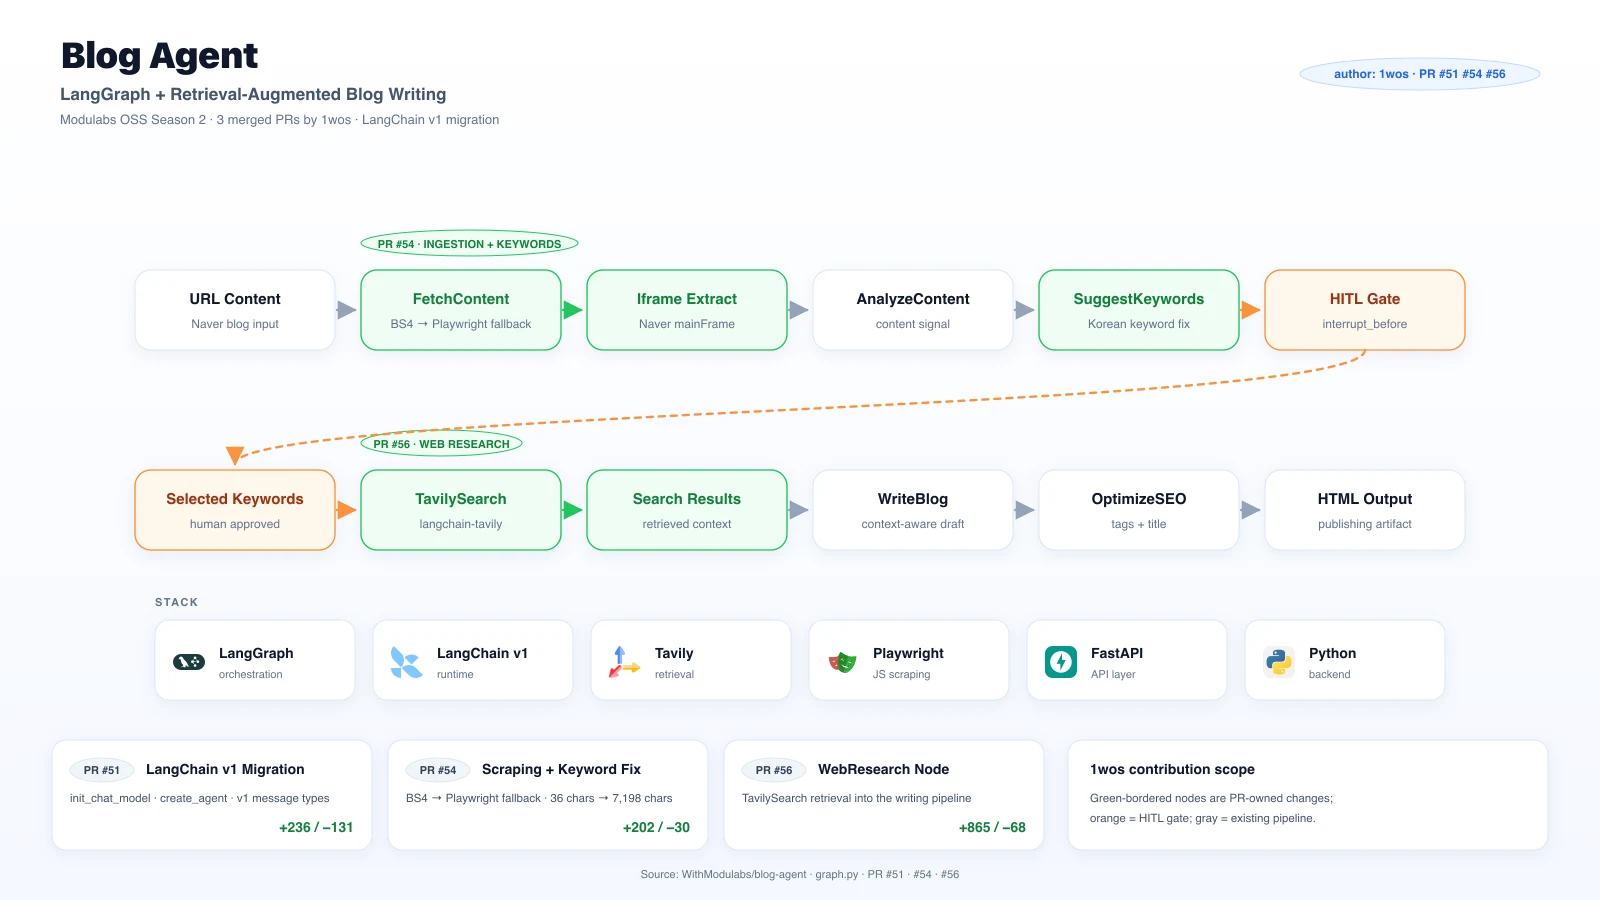This screenshot has height=900, width=1600.
Task: Click the Python name in the backend card
Action: [x=1332, y=653]
